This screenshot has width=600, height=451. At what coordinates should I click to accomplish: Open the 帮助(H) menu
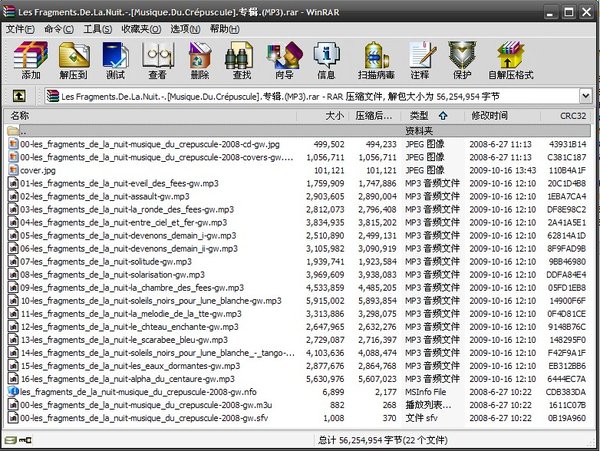[x=225, y=29]
